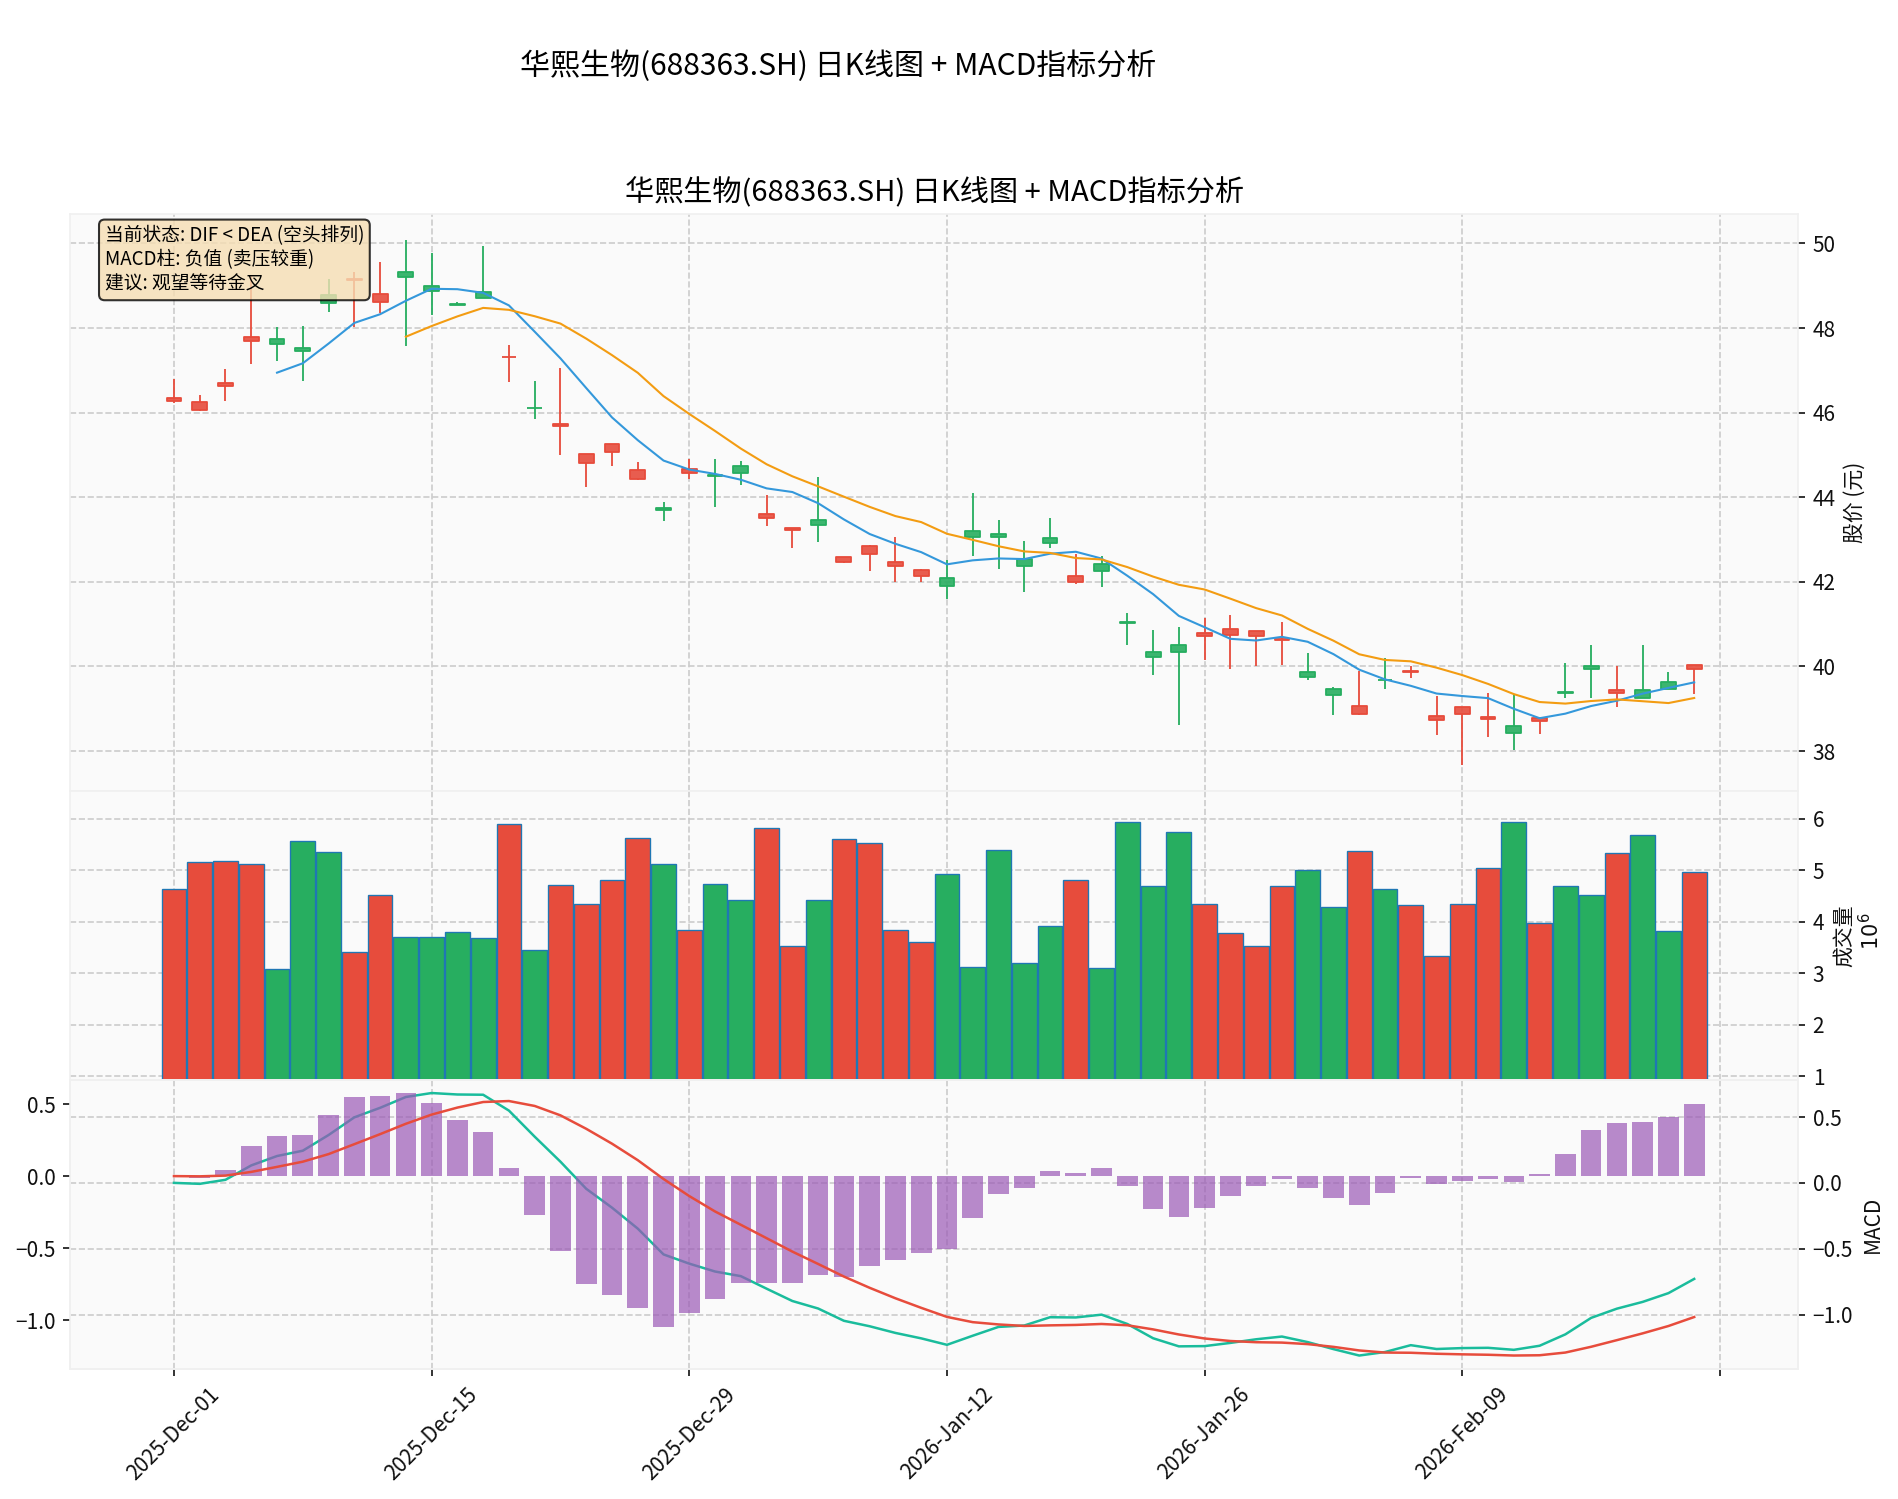This screenshot has height=1499, width=1898.
Task: Click the last red volume bar on the right
Action: click(x=1694, y=975)
